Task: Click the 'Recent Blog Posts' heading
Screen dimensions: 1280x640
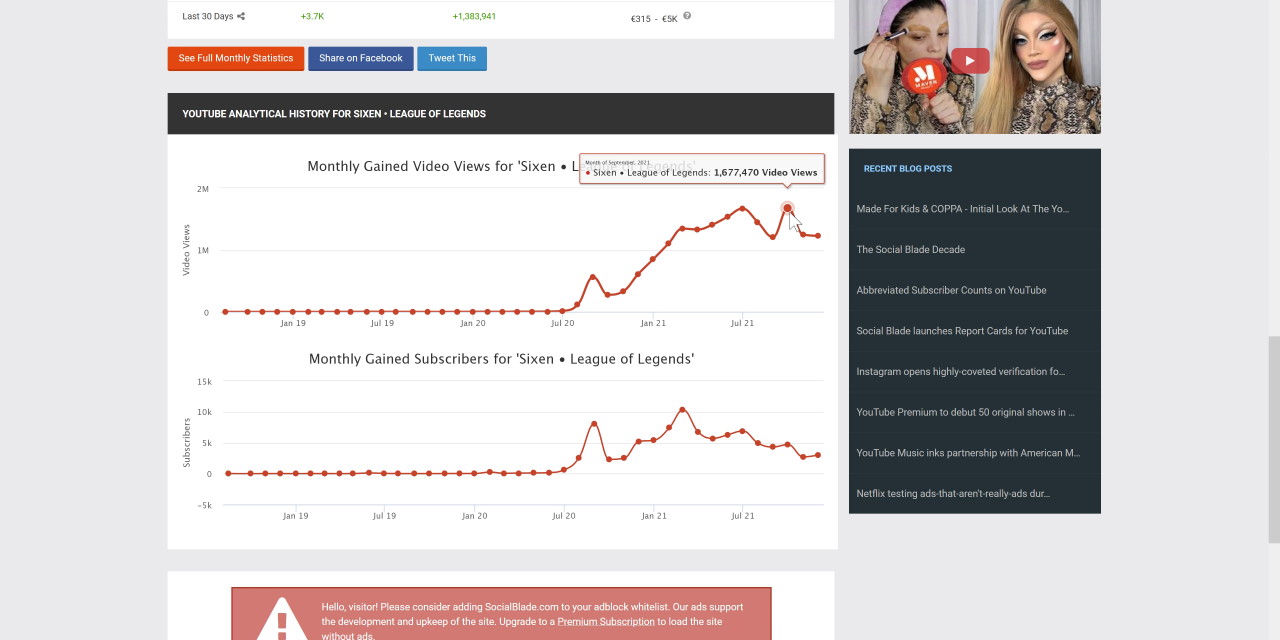Action: click(908, 168)
